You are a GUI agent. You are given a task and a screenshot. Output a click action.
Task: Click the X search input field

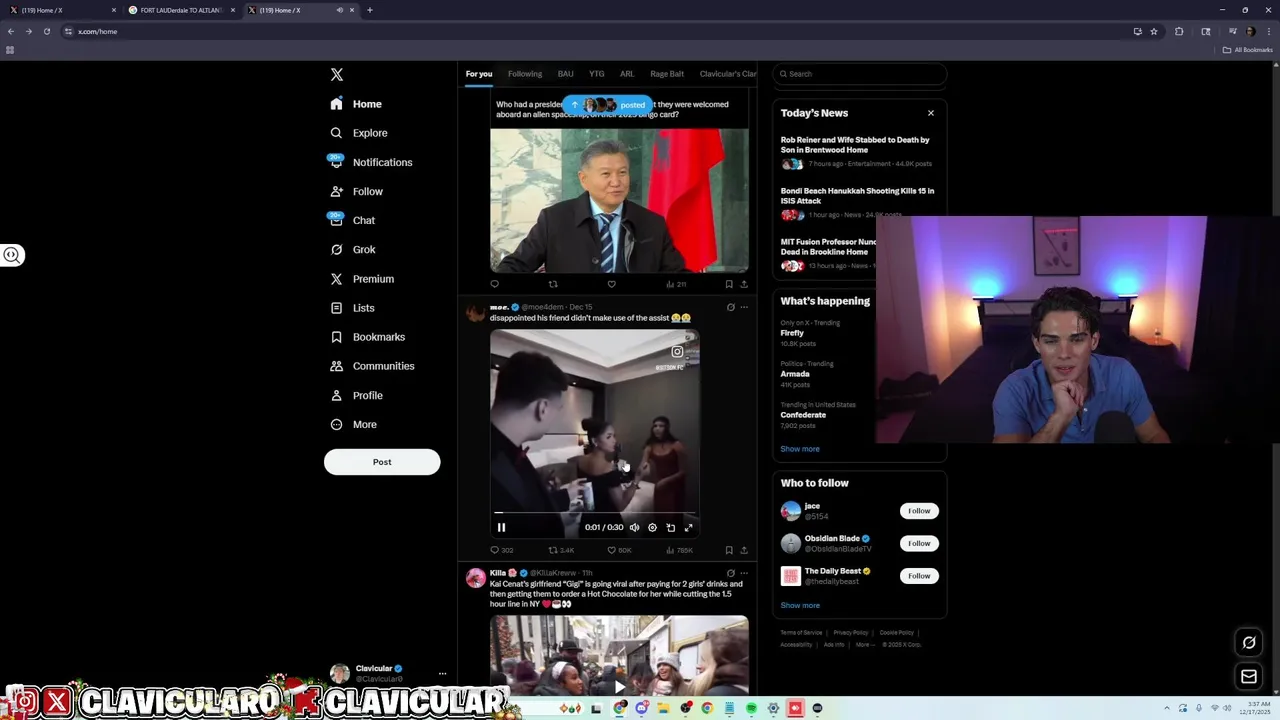(860, 74)
